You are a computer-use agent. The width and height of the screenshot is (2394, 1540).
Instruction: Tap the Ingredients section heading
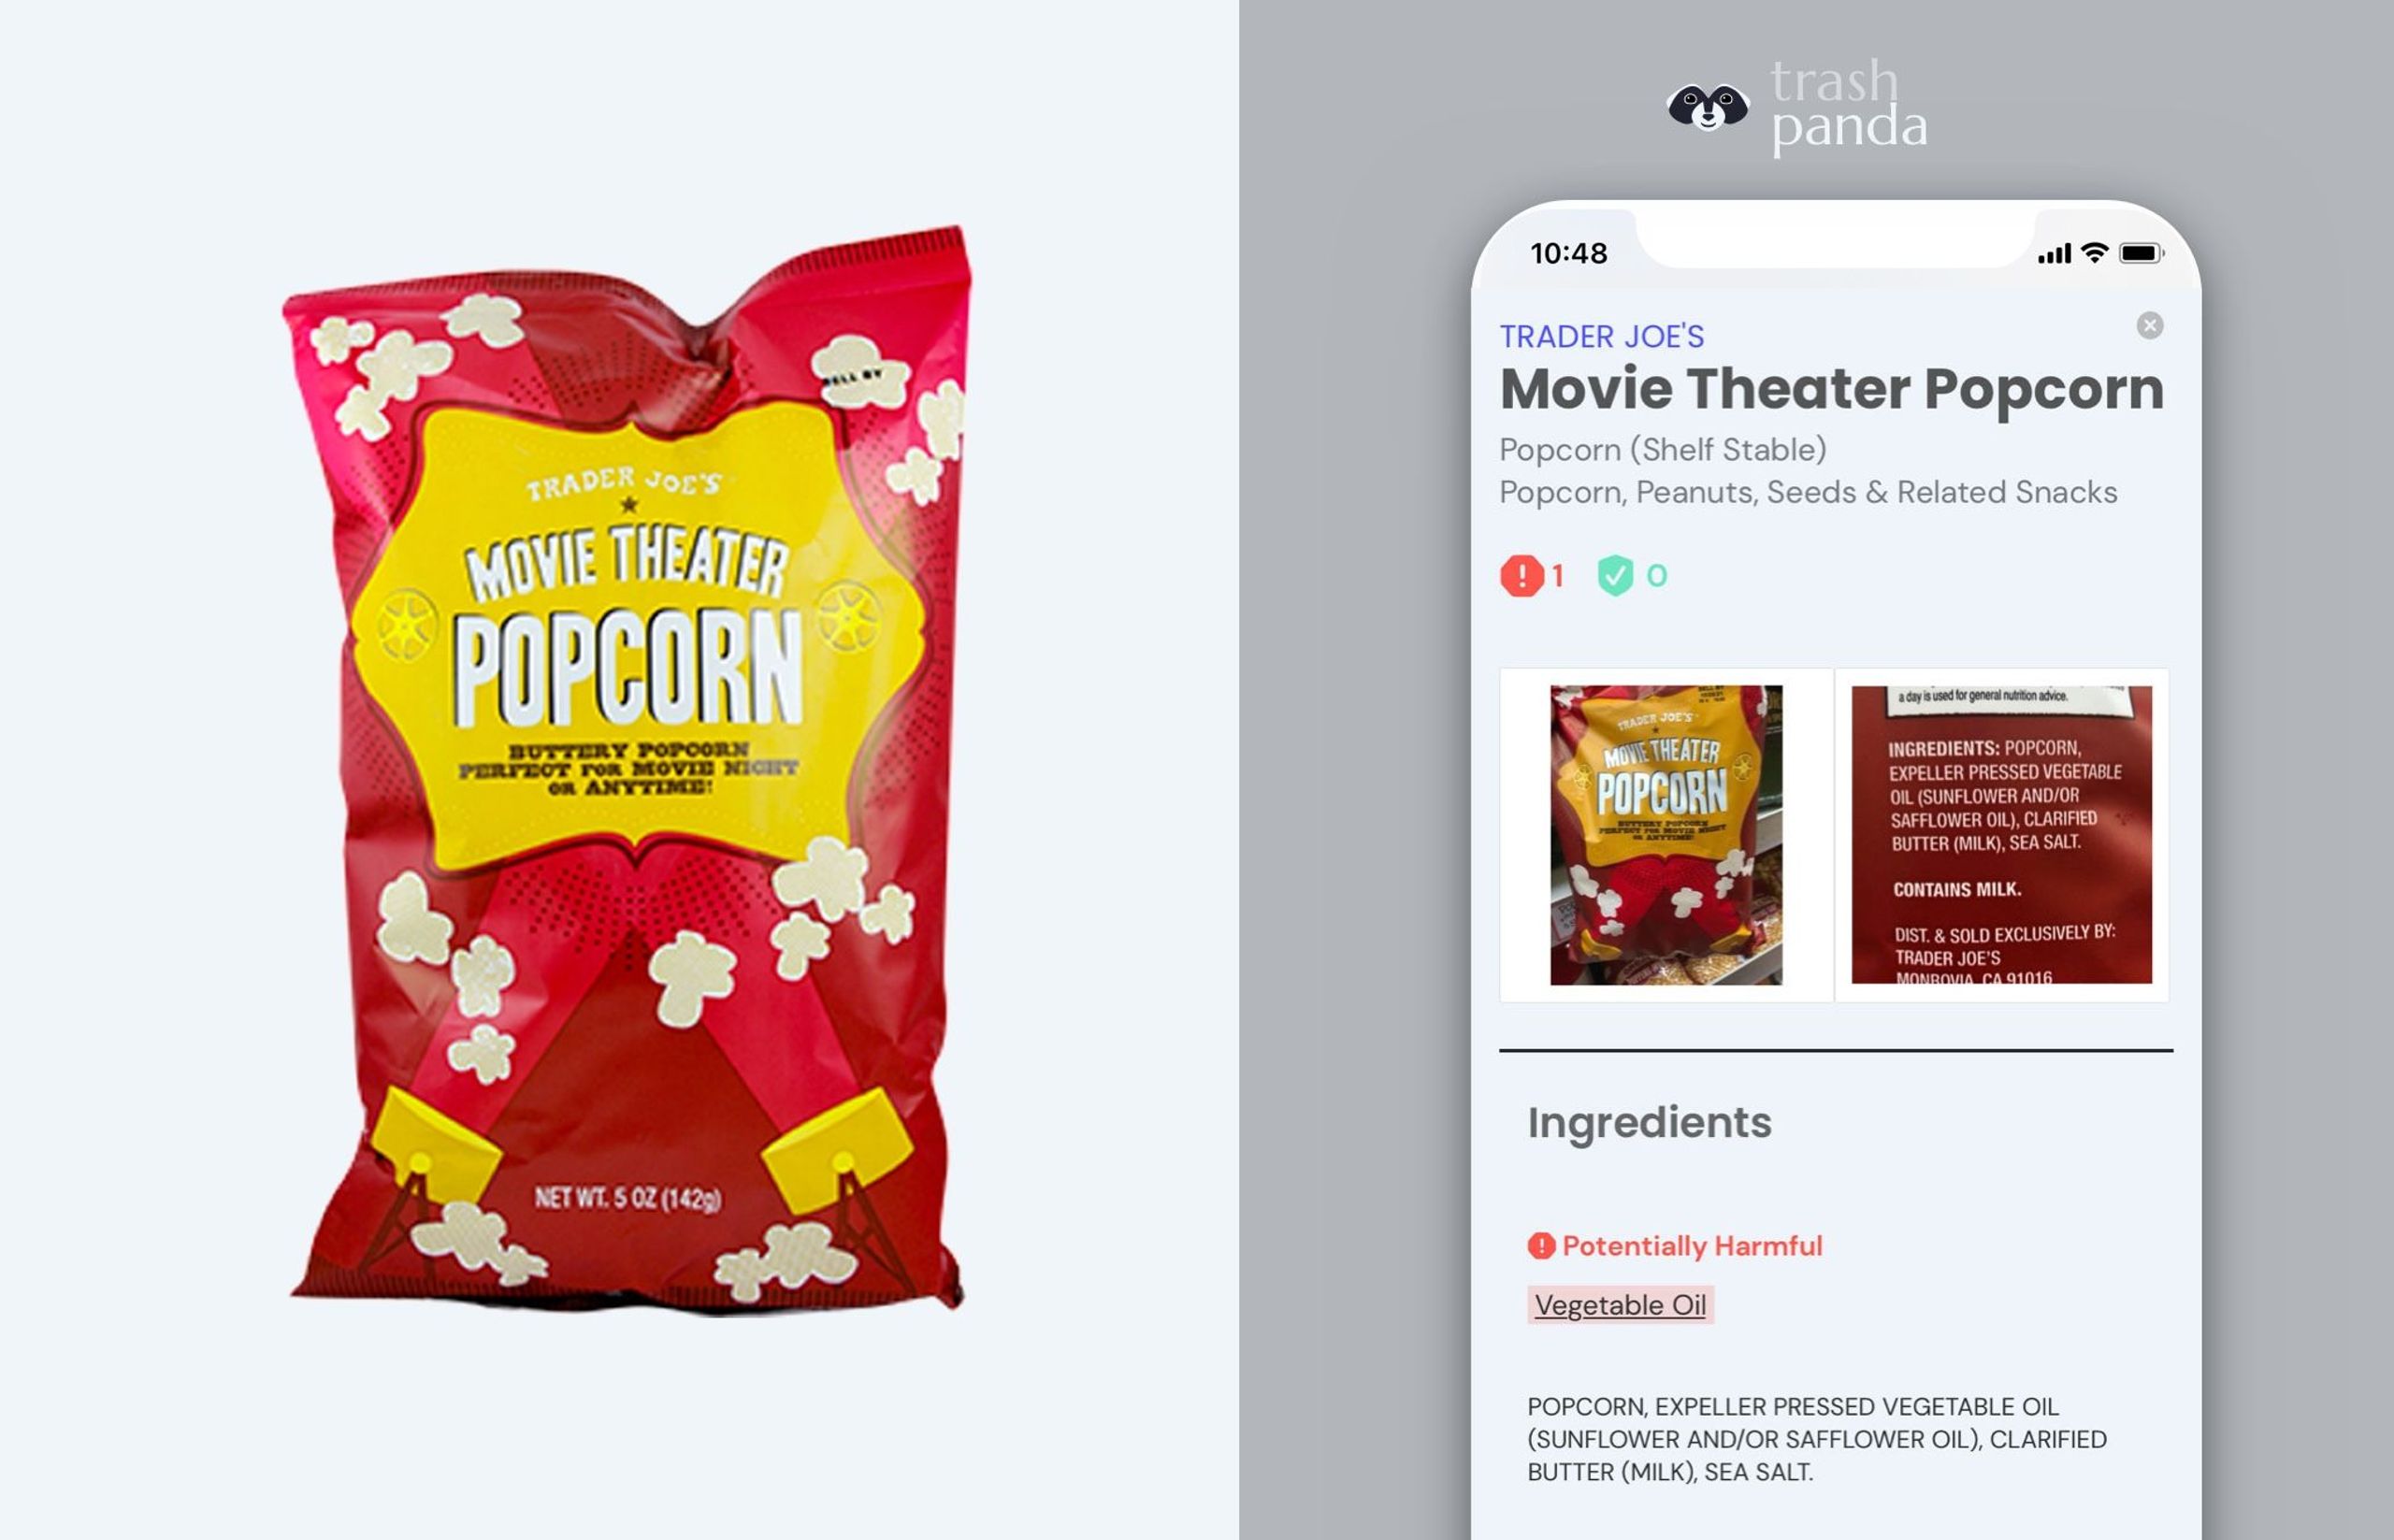click(x=1649, y=1123)
